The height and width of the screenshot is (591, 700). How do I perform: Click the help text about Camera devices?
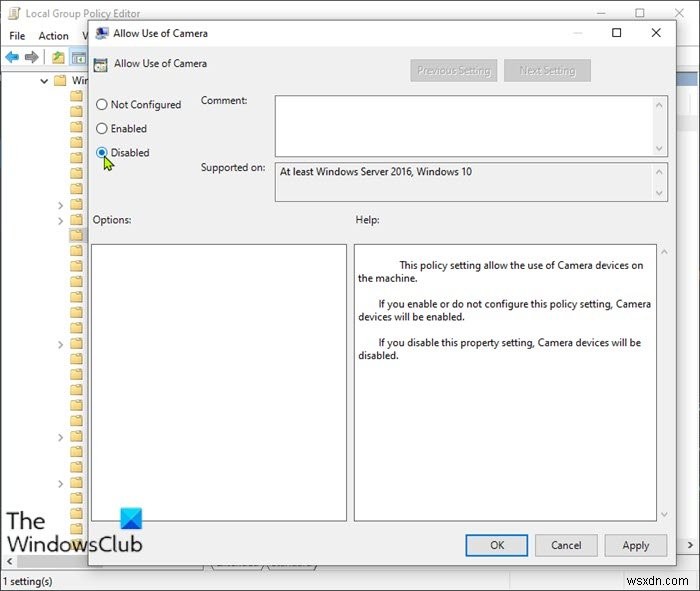pyautogui.click(x=504, y=310)
